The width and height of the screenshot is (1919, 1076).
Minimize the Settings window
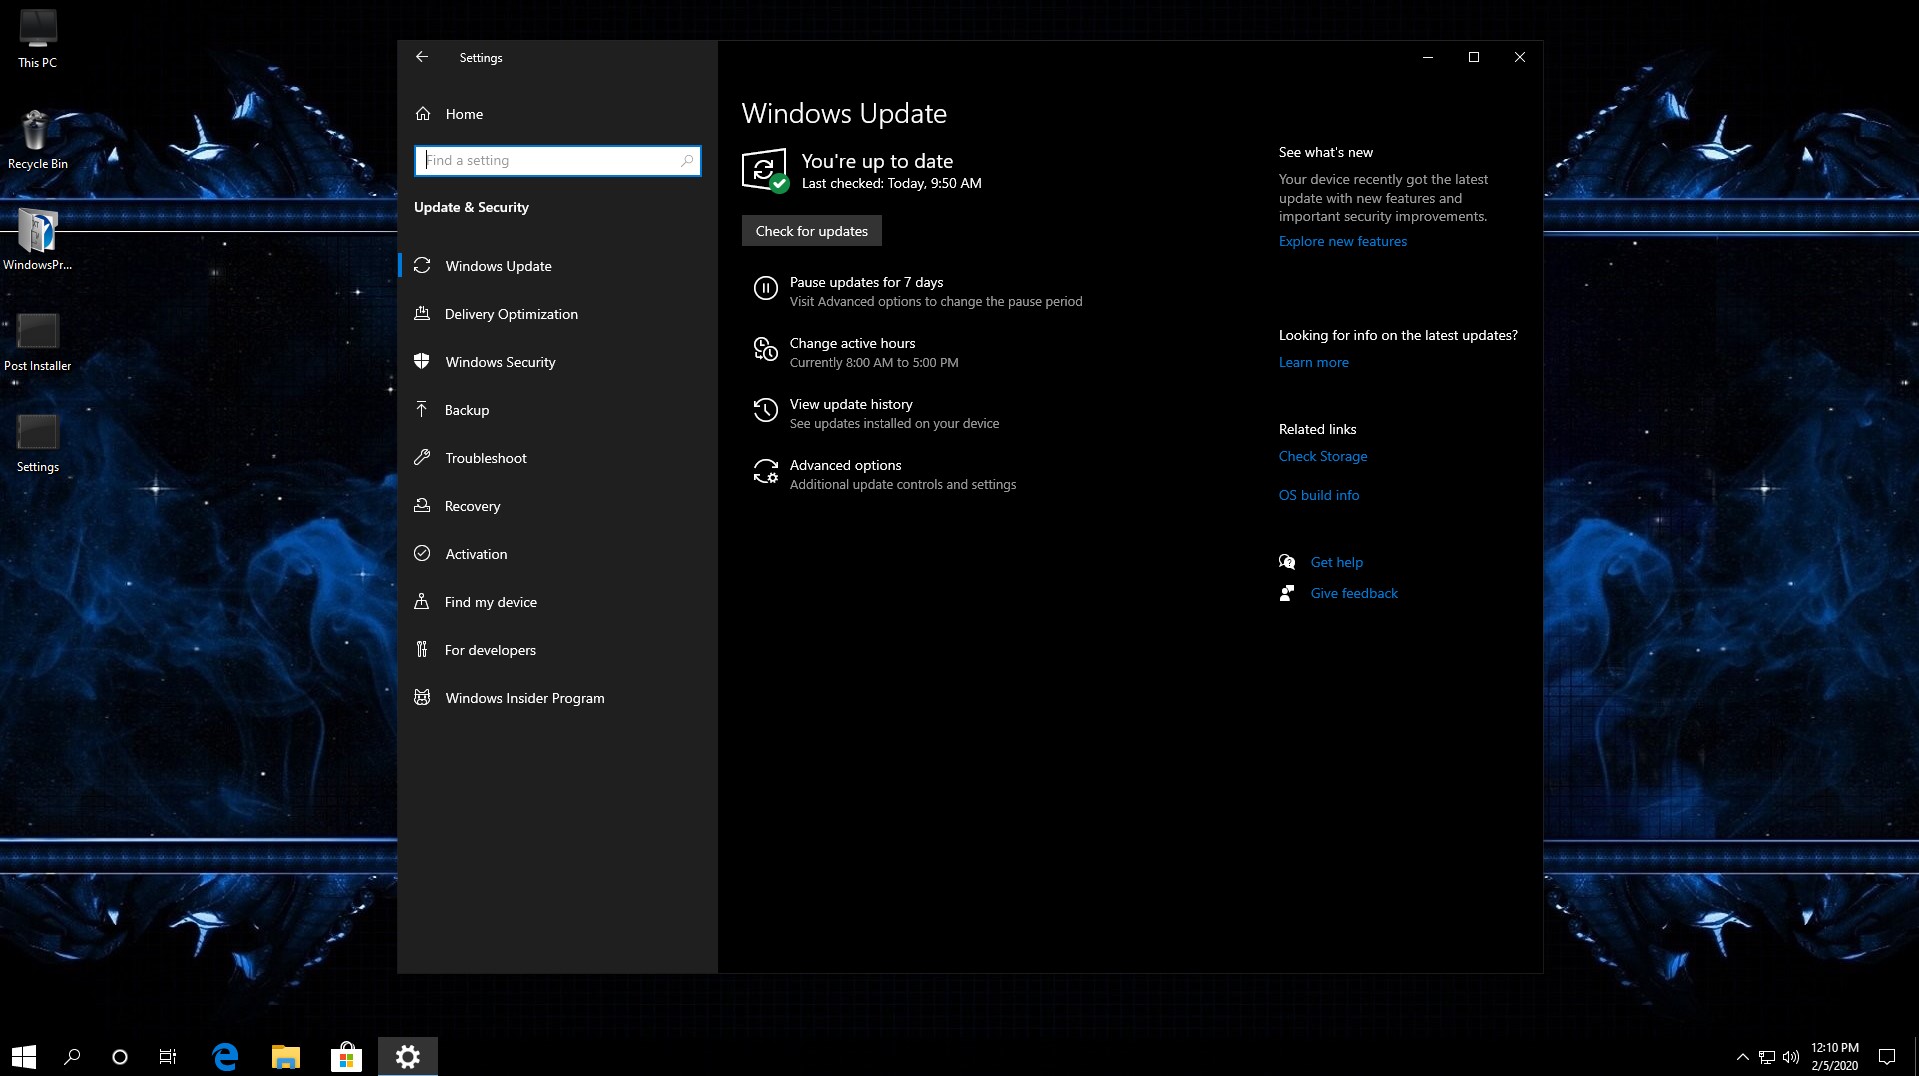pyautogui.click(x=1428, y=57)
